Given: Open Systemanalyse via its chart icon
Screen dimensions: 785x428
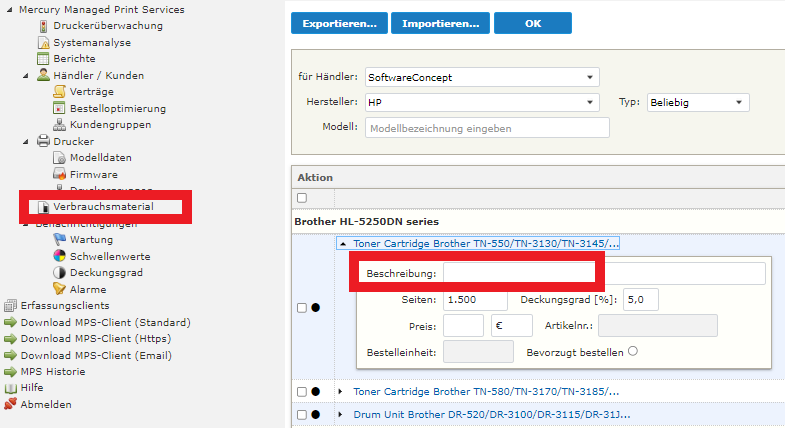Looking at the screenshot, I should click(44, 42).
